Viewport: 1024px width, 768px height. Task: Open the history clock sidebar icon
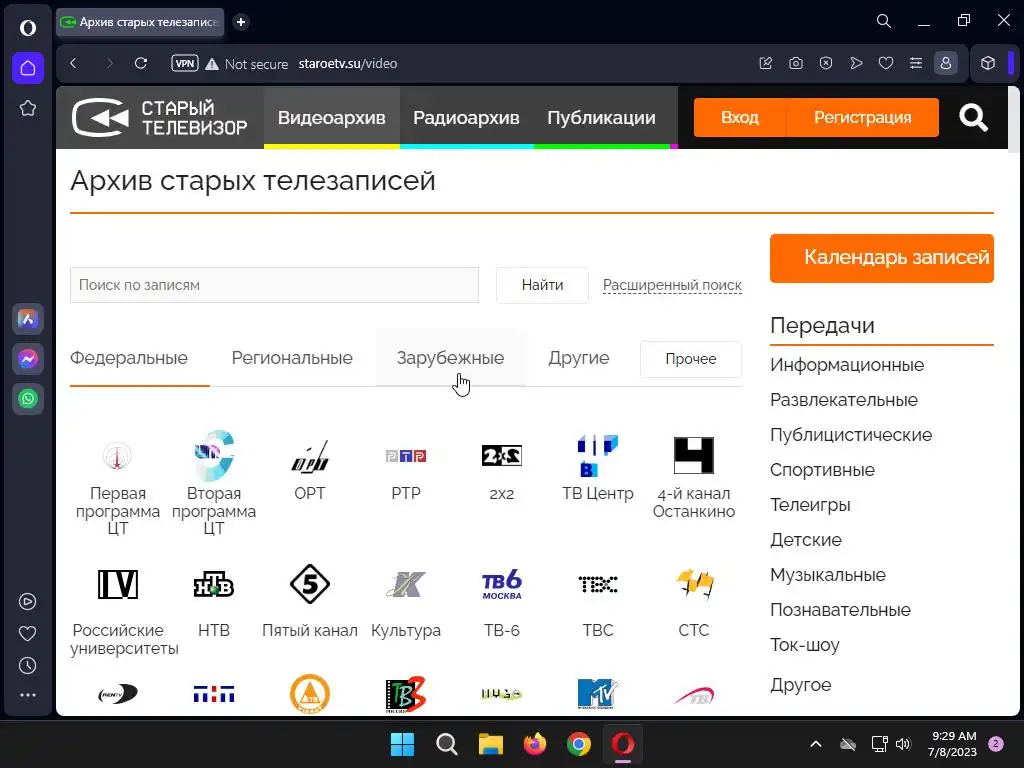point(27,665)
